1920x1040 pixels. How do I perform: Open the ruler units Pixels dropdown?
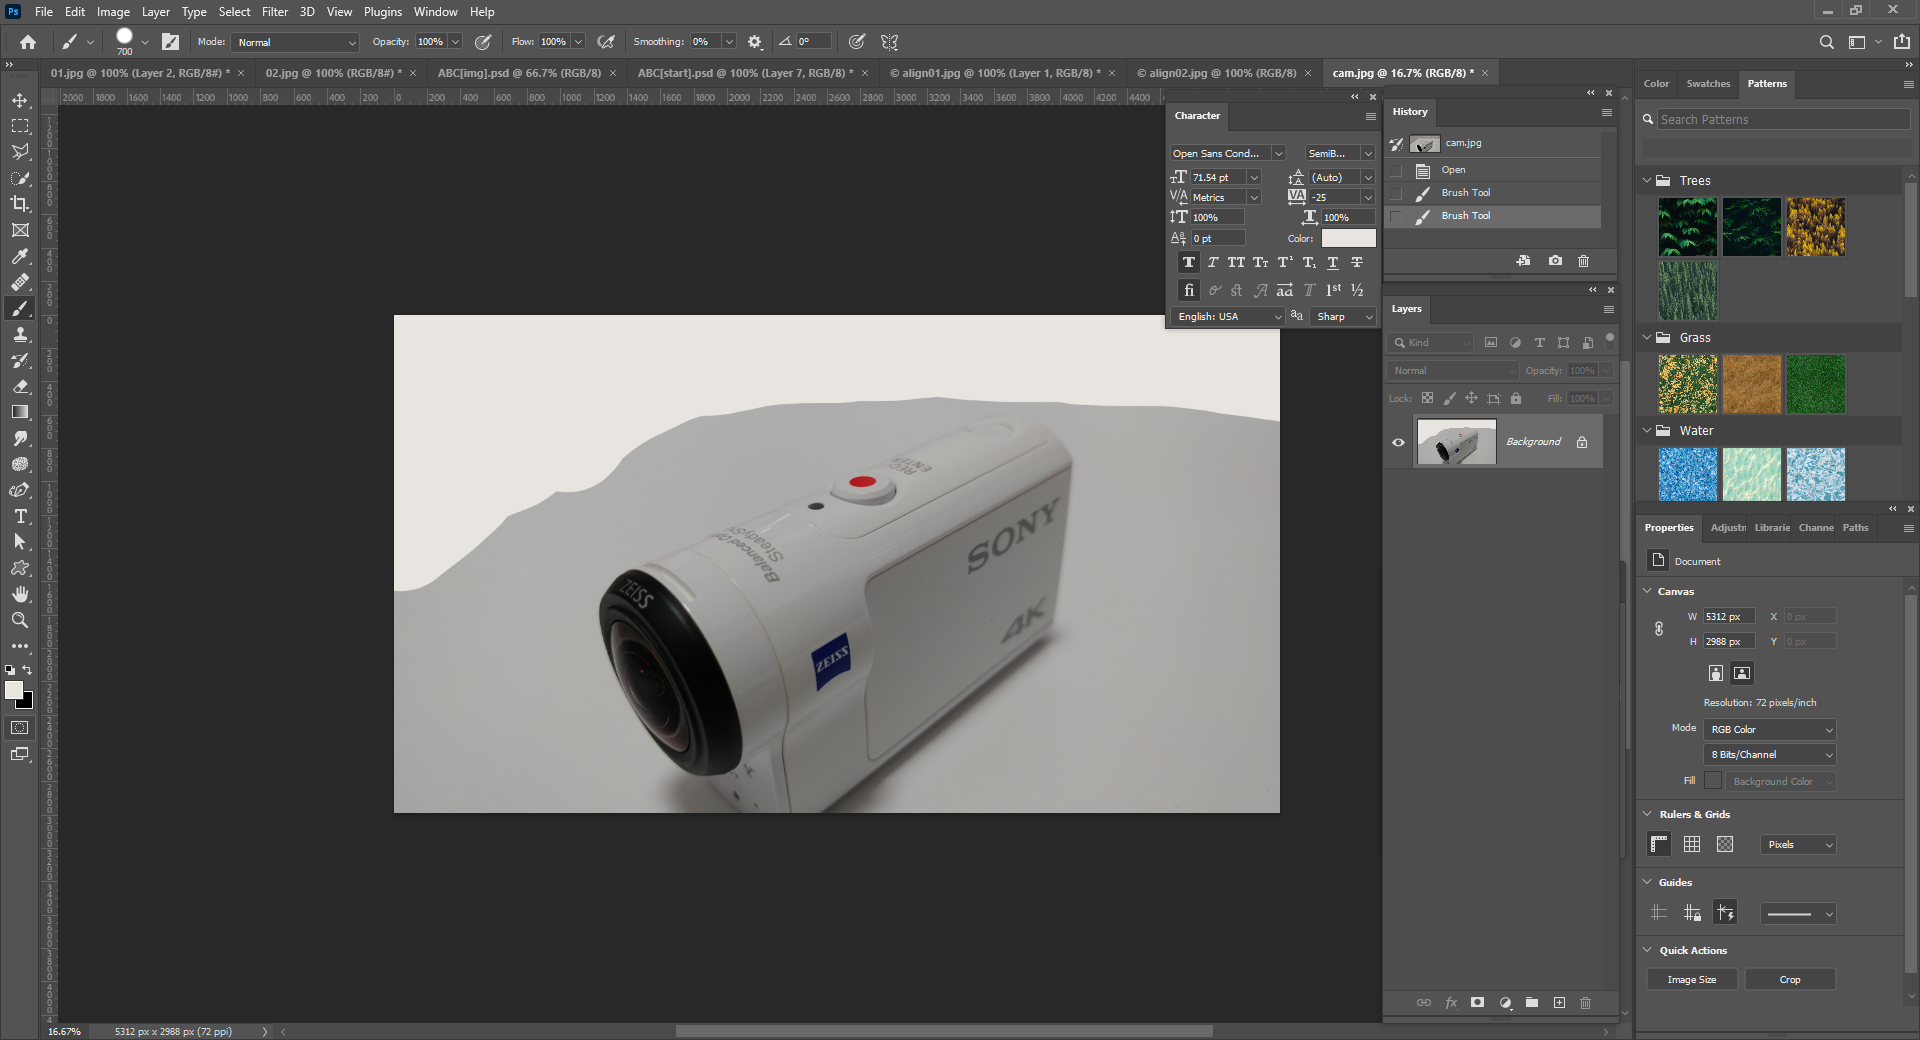coord(1798,845)
